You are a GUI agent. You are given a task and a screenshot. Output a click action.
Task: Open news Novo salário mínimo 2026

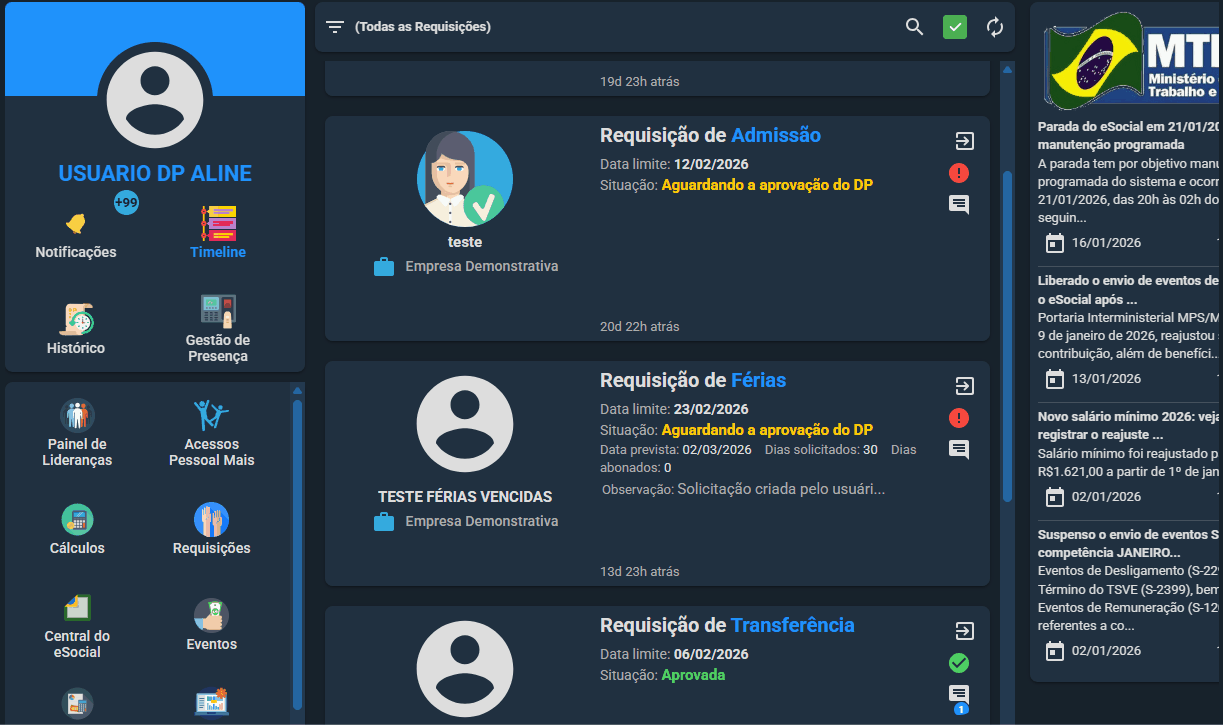click(x=1130, y=426)
